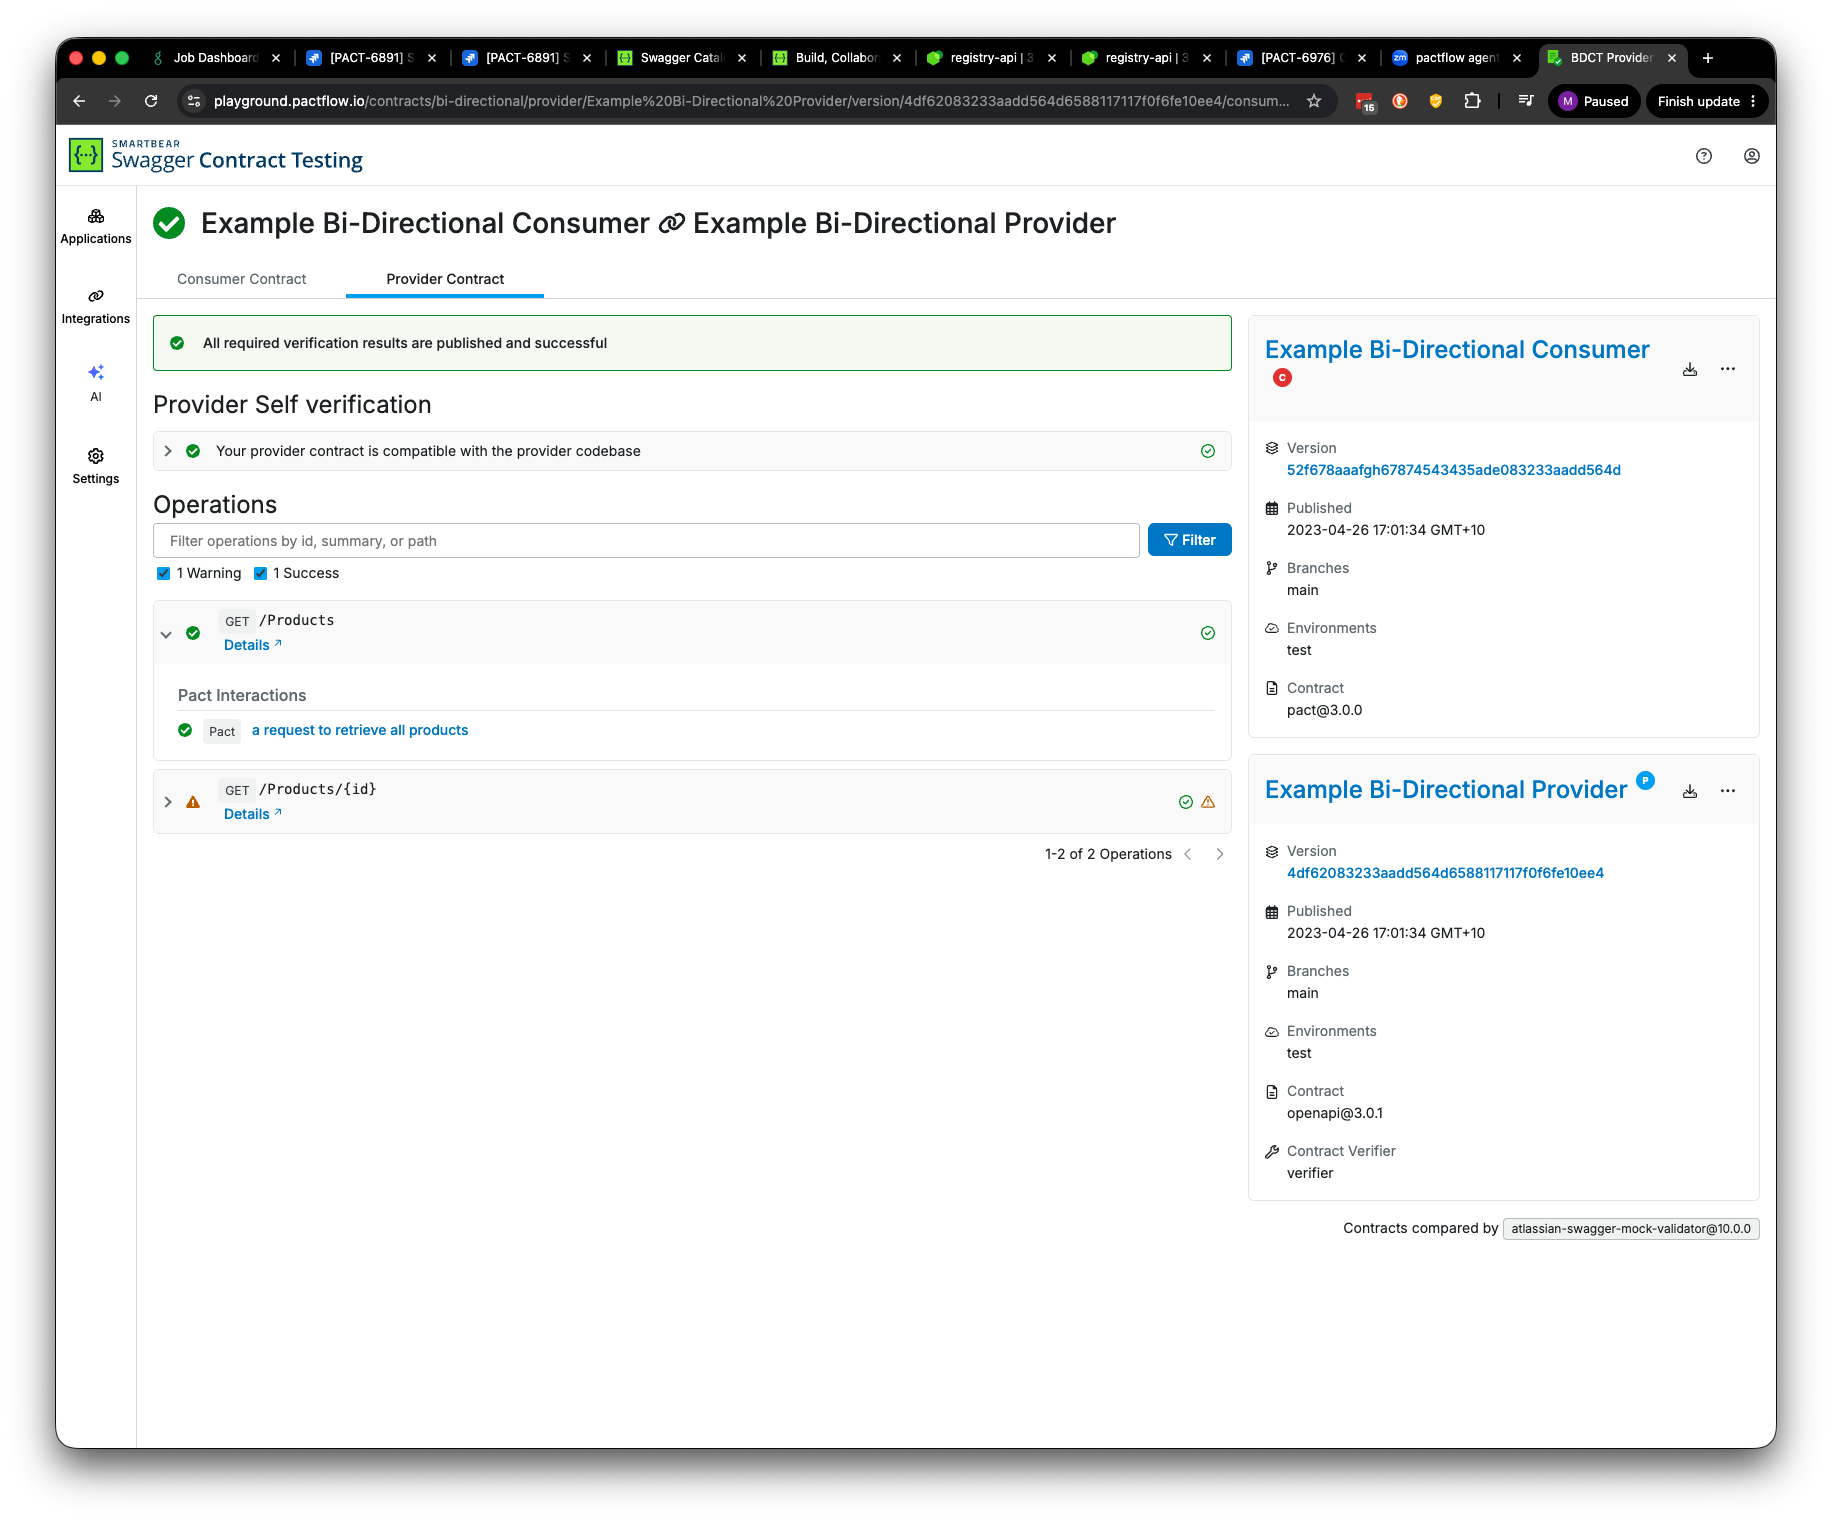Open the Provider card more options menu

1728,791
